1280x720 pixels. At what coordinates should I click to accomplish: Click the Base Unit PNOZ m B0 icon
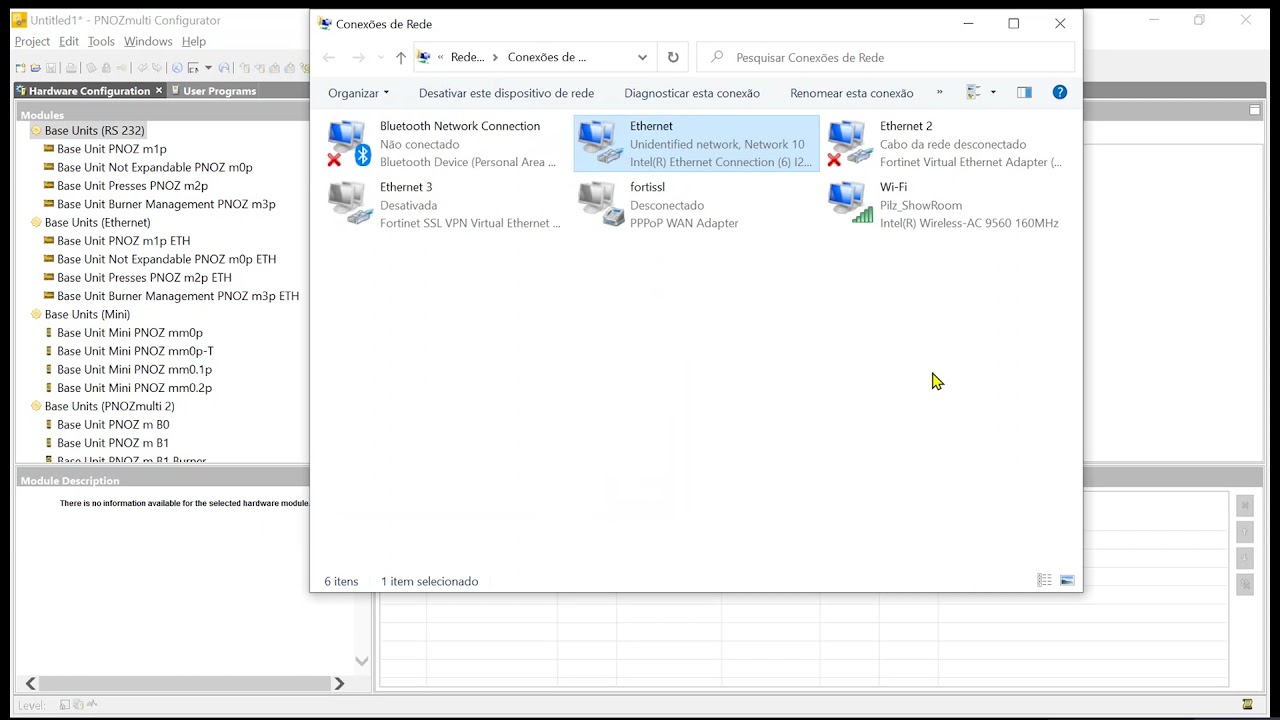click(49, 424)
